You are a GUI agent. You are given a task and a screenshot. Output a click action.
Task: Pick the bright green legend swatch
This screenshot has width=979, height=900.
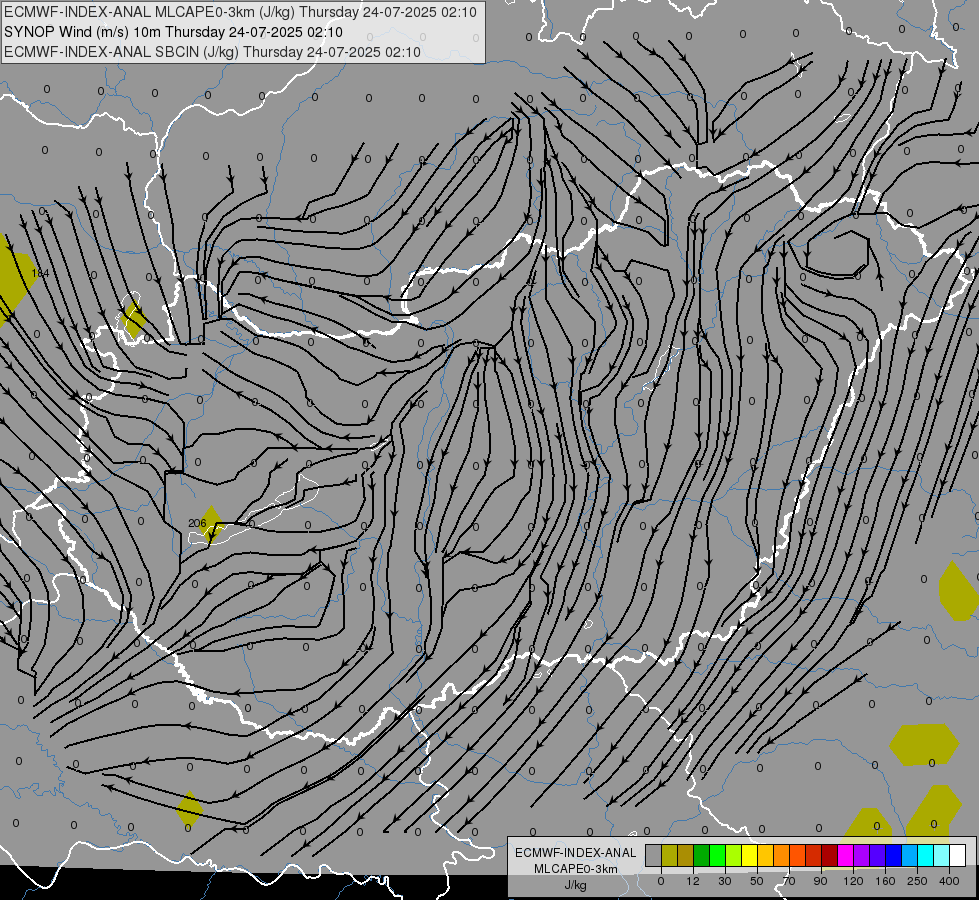pos(717,855)
